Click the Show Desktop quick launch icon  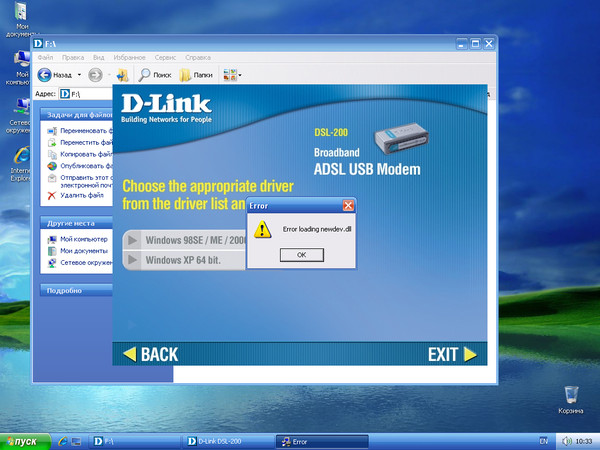tap(76, 442)
